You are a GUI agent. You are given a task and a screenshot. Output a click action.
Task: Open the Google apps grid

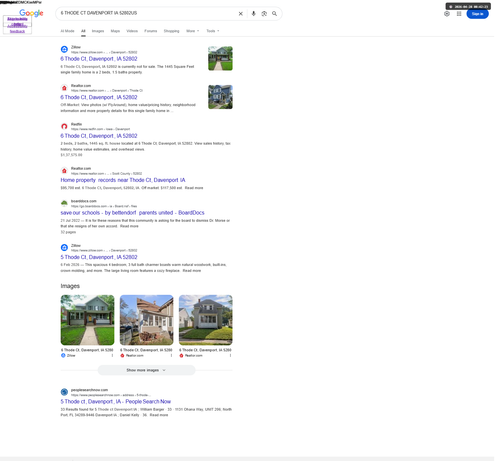point(459,14)
